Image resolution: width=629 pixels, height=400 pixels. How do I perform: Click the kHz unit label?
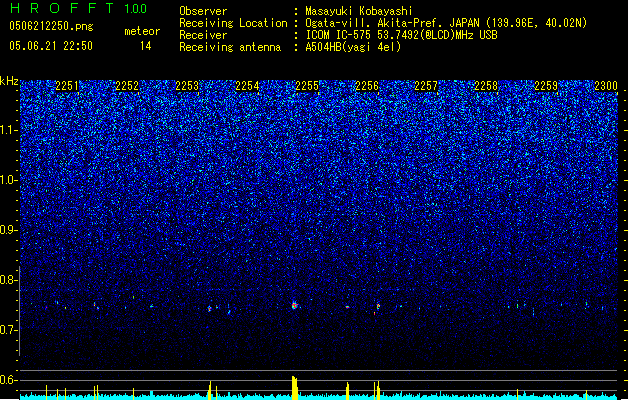[9, 81]
